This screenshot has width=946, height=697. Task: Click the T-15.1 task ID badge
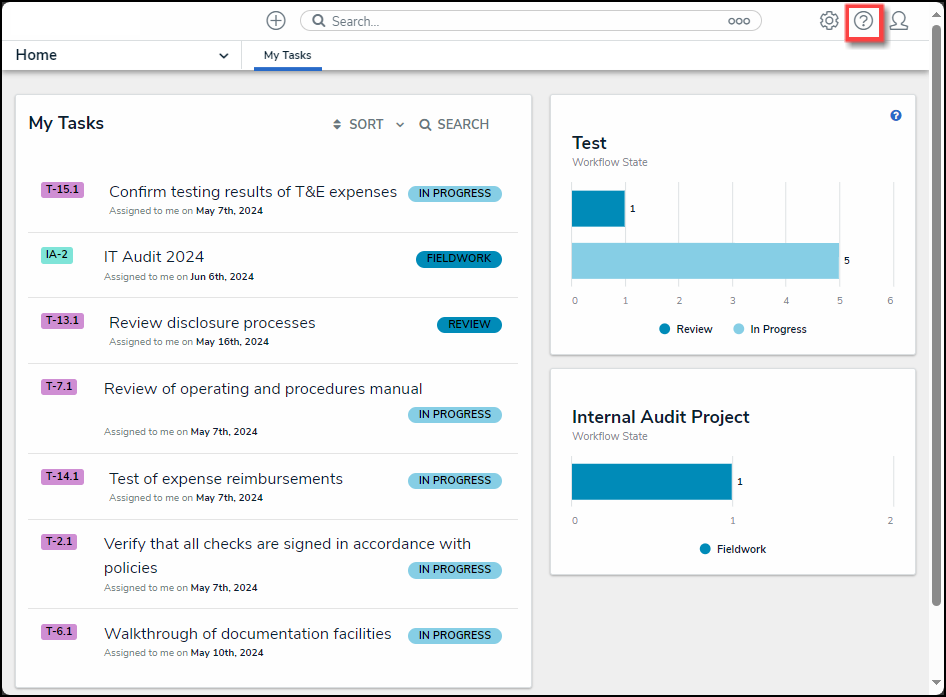[62, 190]
